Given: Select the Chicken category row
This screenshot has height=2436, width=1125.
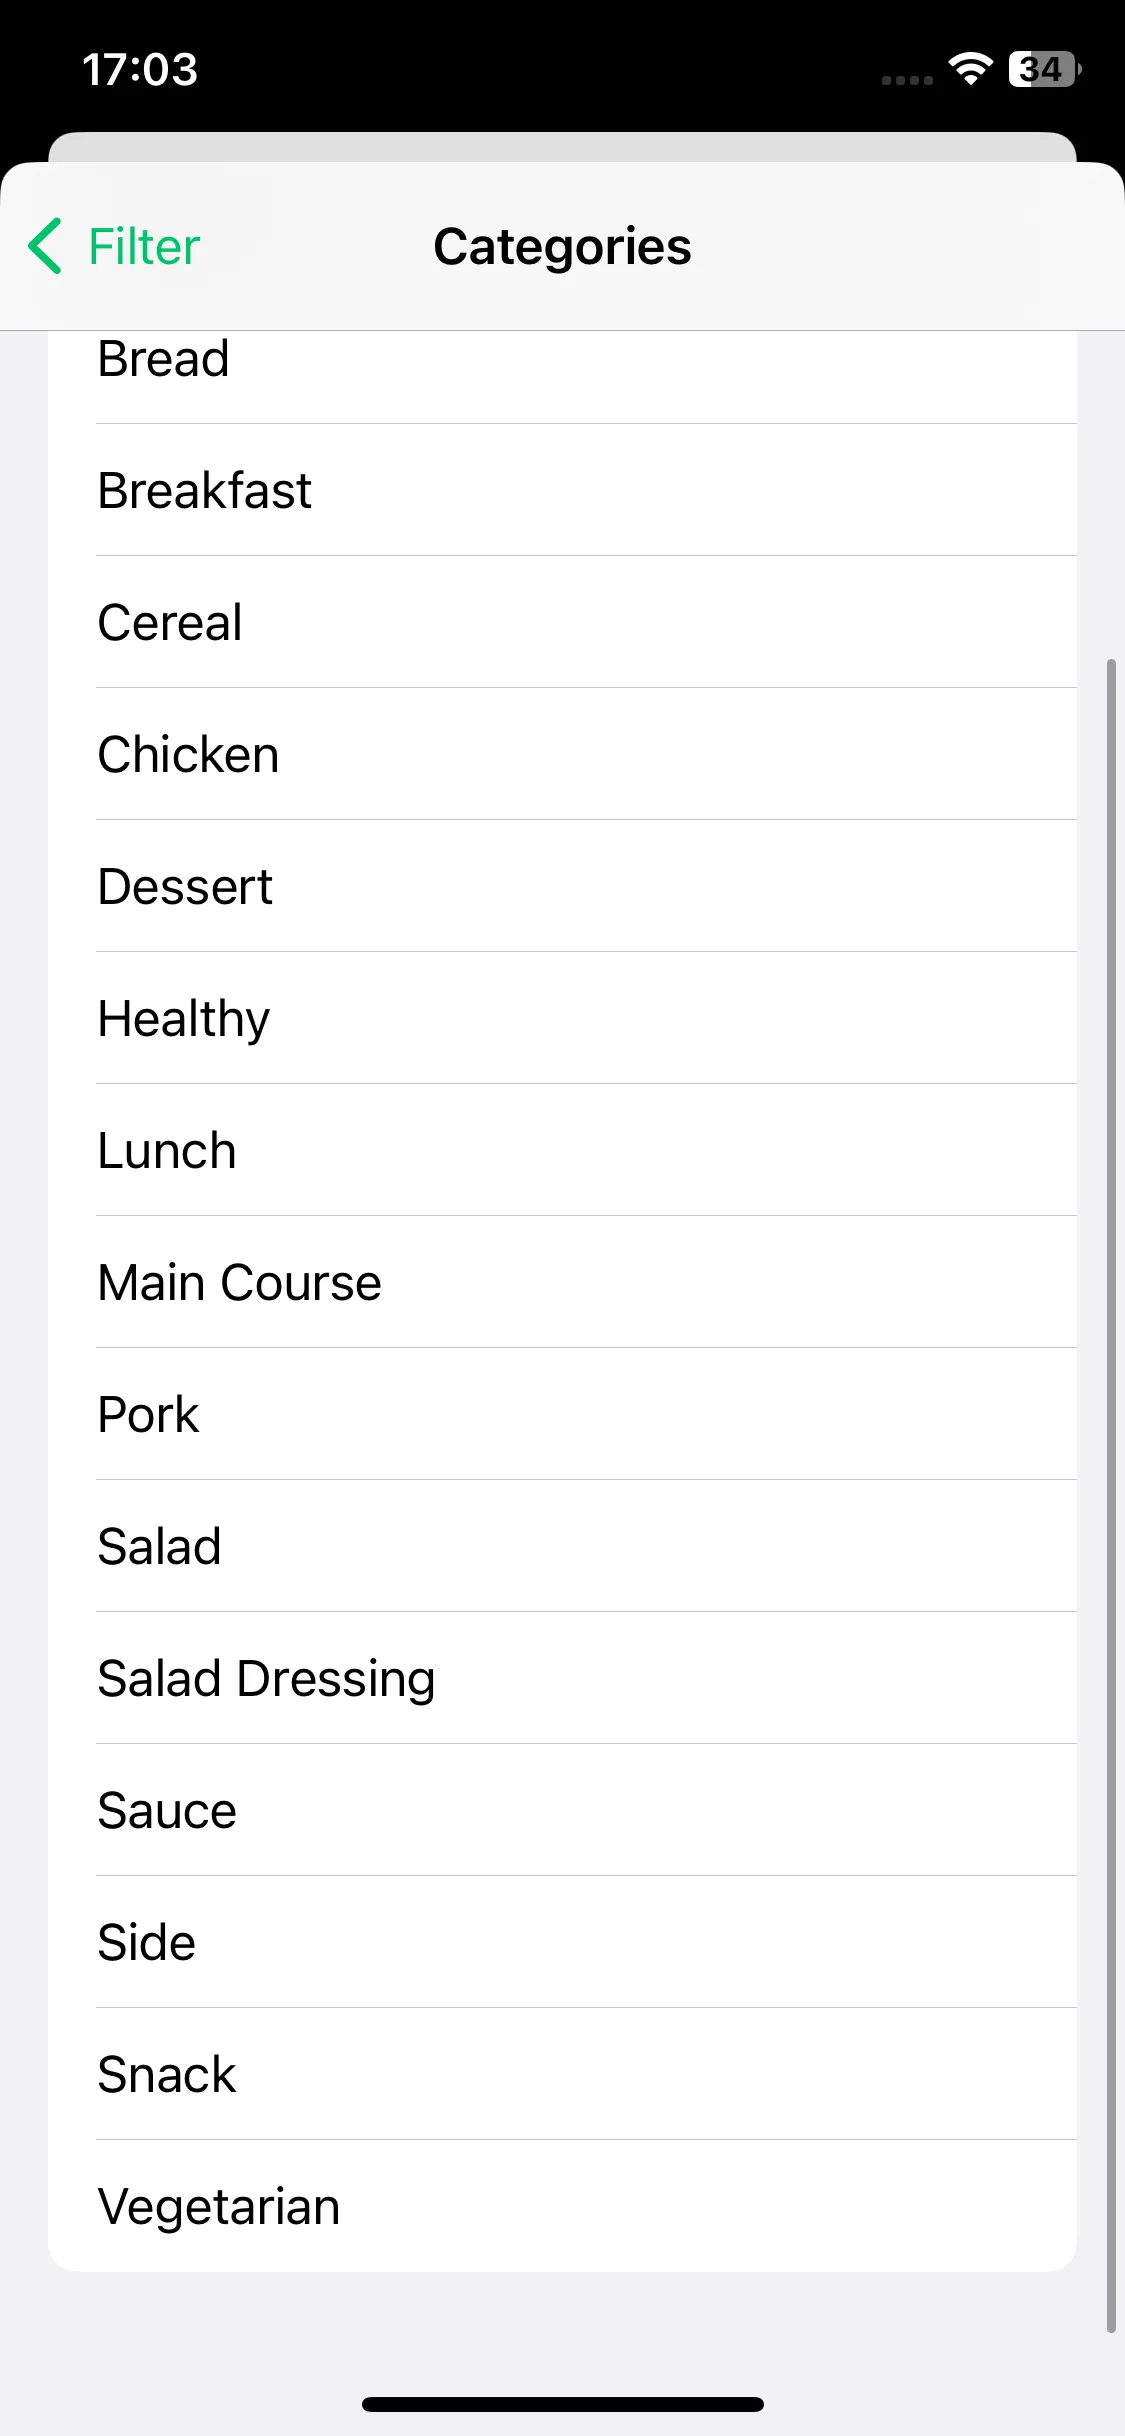Looking at the screenshot, I should (562, 754).
